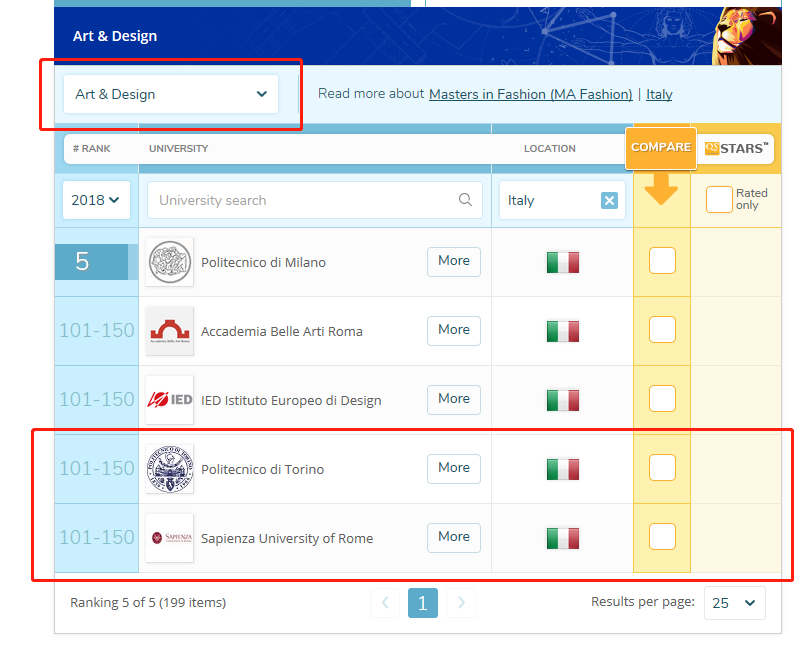Click the University search field
Screen dimensions: 802x652
pos(315,200)
